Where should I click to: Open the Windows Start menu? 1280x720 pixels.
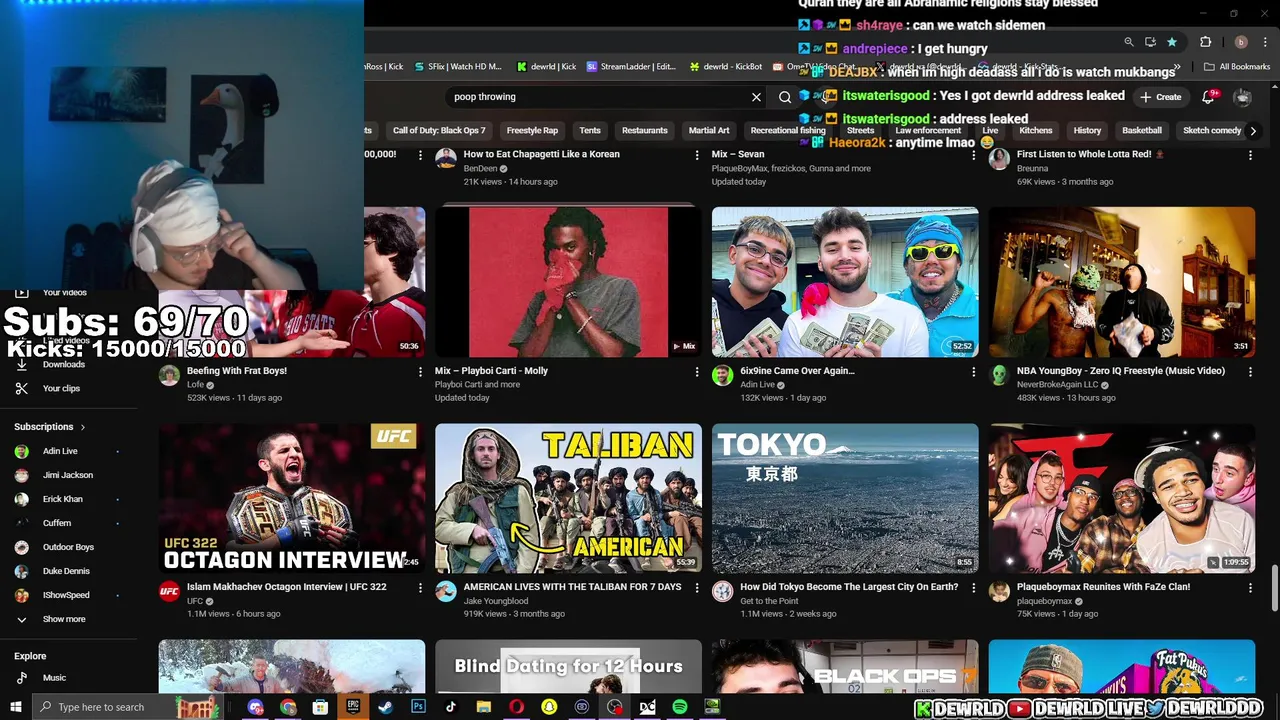point(16,707)
